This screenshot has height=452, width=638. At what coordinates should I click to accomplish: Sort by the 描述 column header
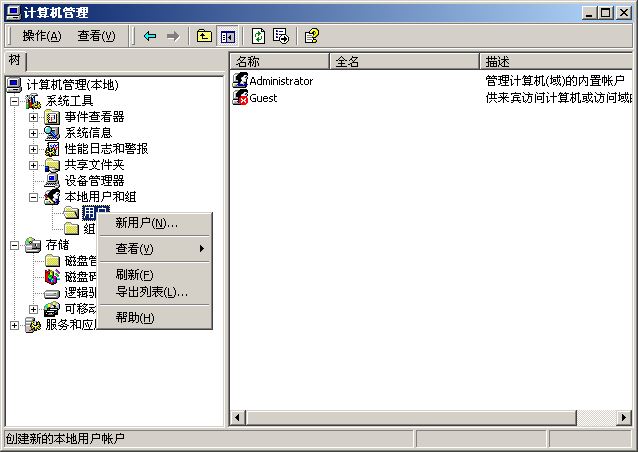[556, 61]
